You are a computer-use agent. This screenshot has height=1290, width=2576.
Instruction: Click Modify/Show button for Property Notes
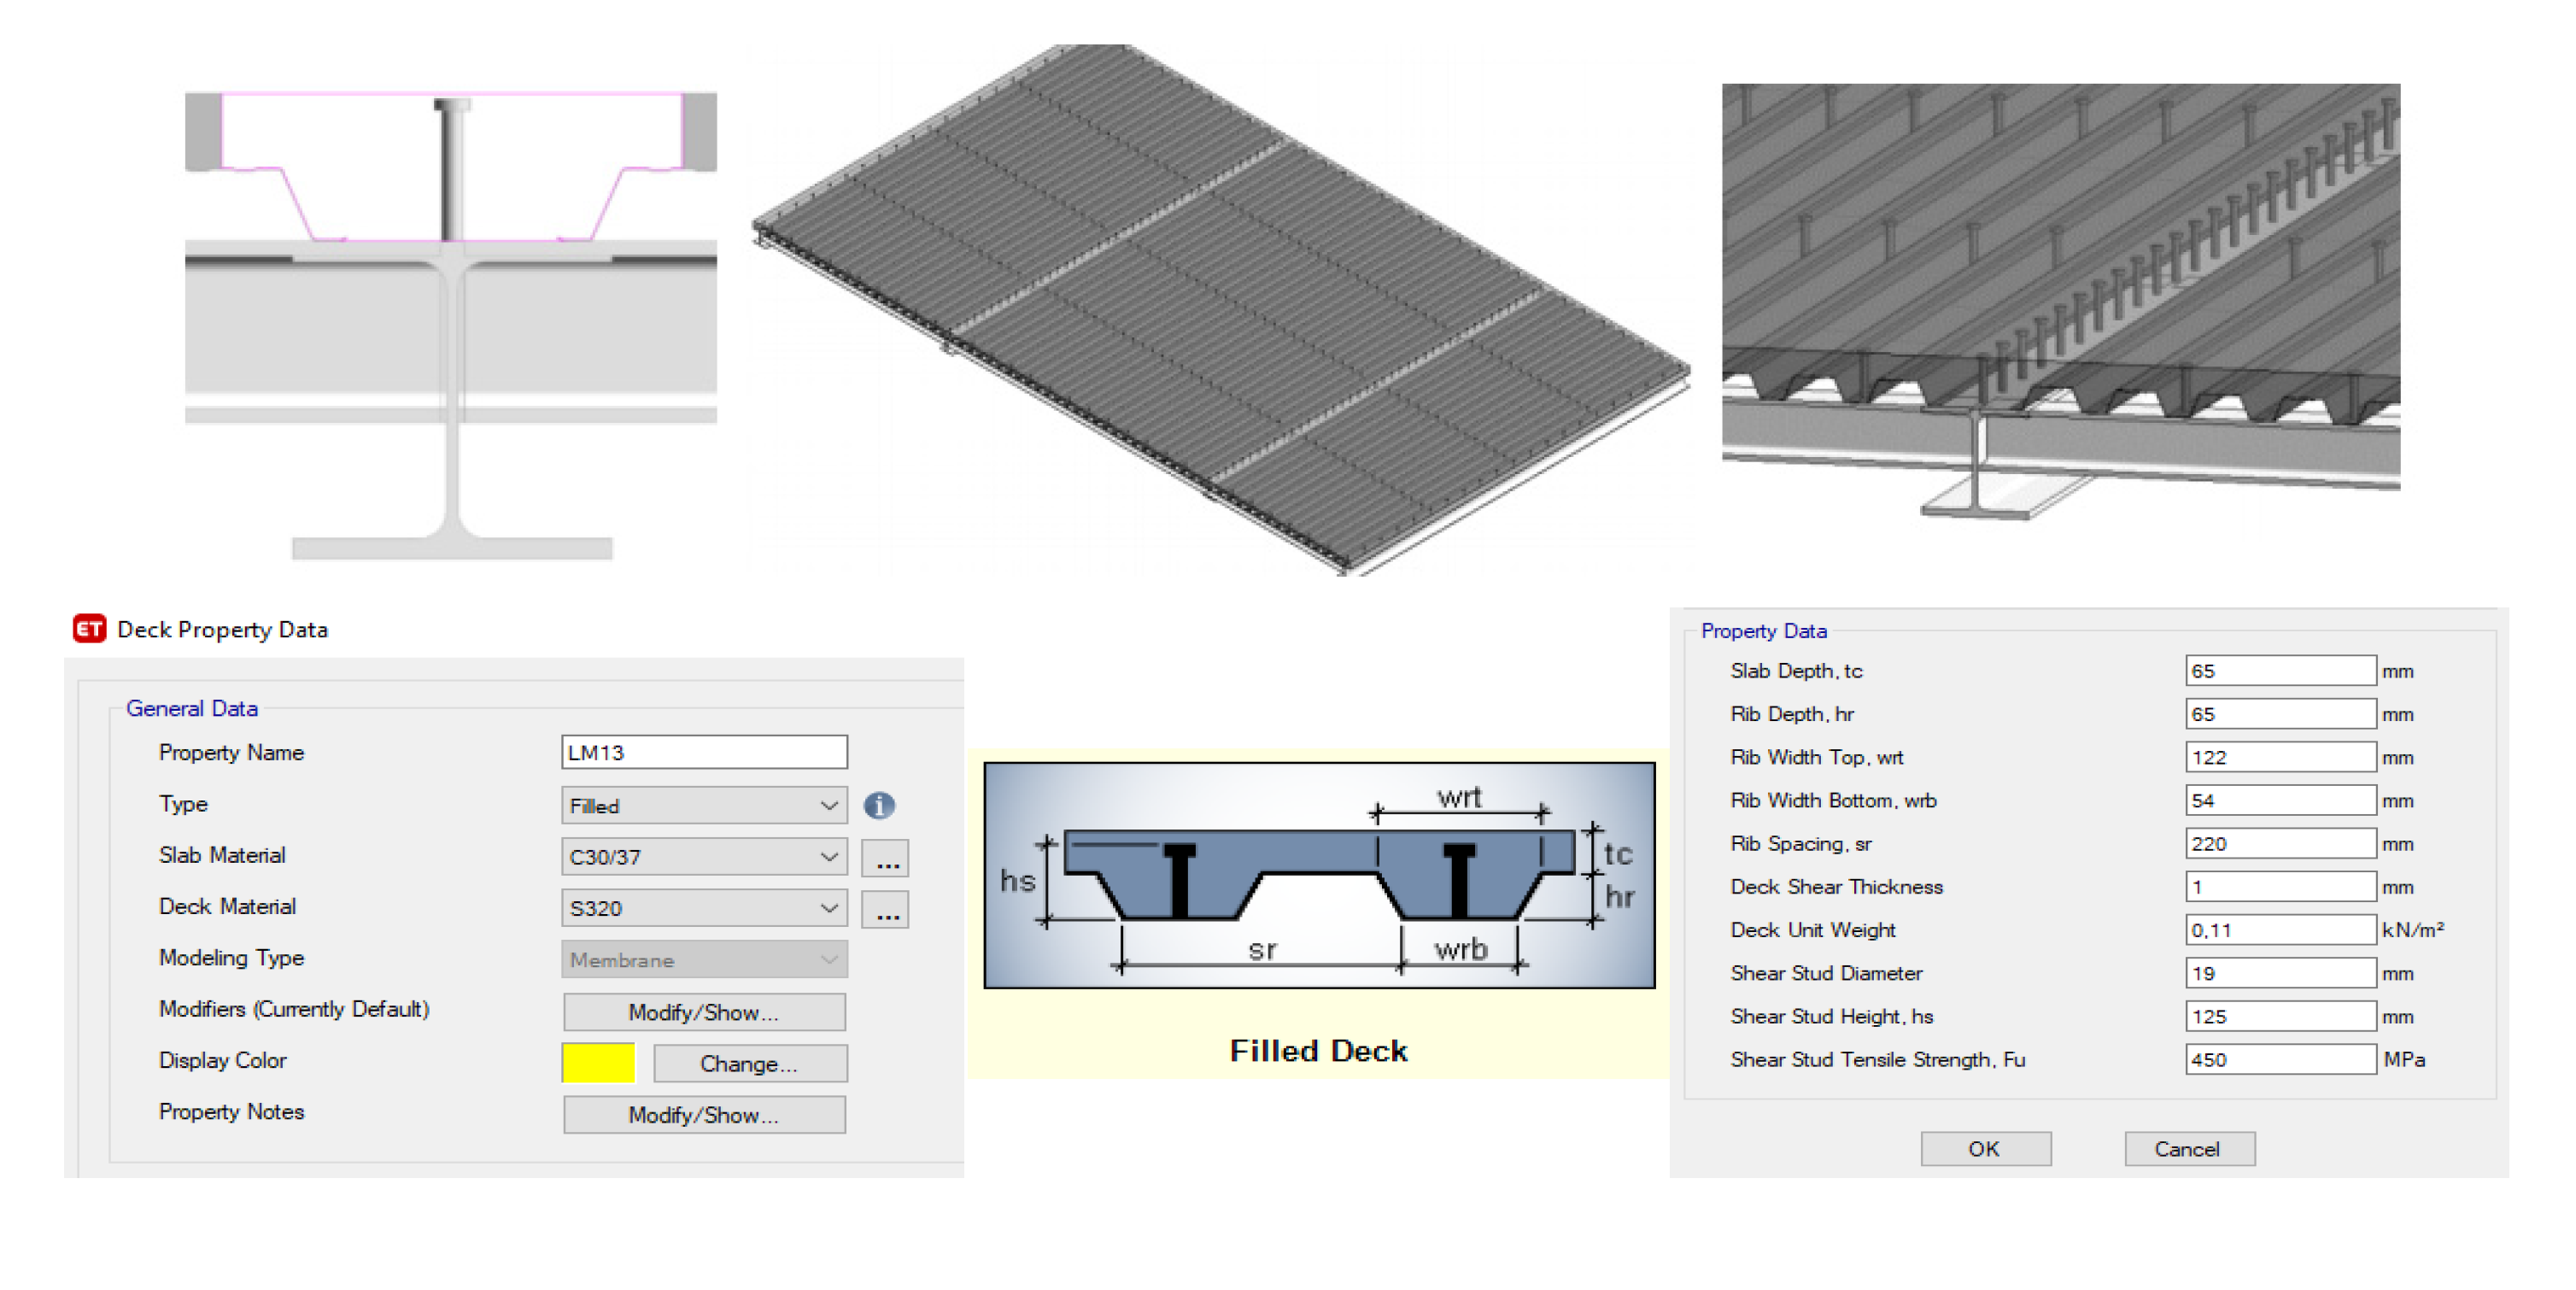point(704,1115)
